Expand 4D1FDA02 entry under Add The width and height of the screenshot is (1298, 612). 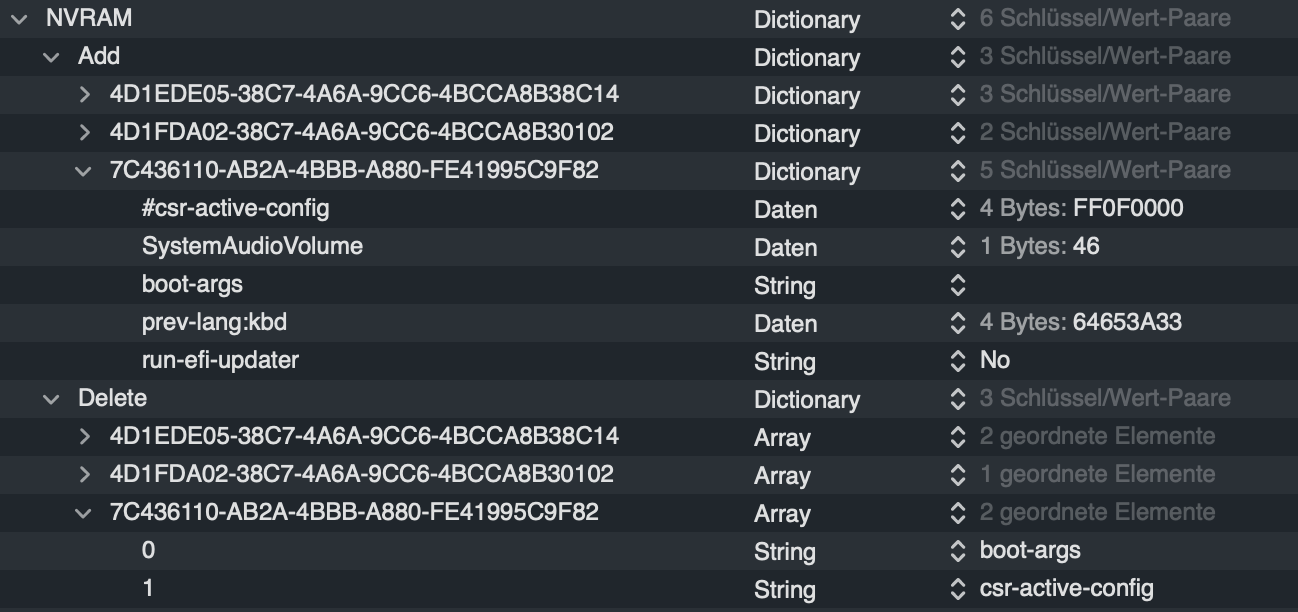pyautogui.click(x=84, y=133)
